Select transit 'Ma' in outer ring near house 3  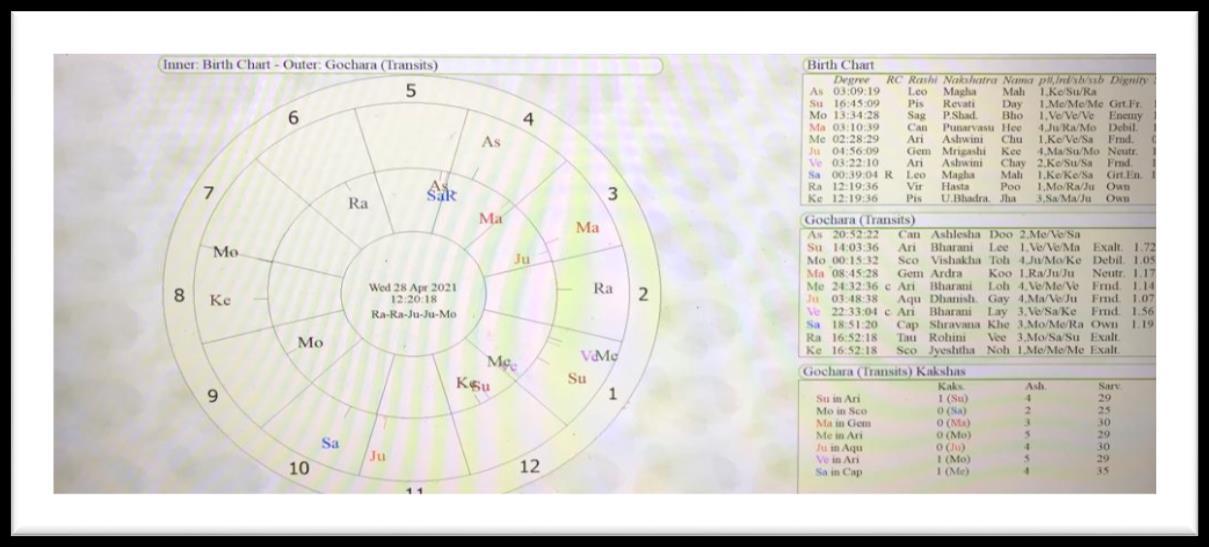pos(587,228)
